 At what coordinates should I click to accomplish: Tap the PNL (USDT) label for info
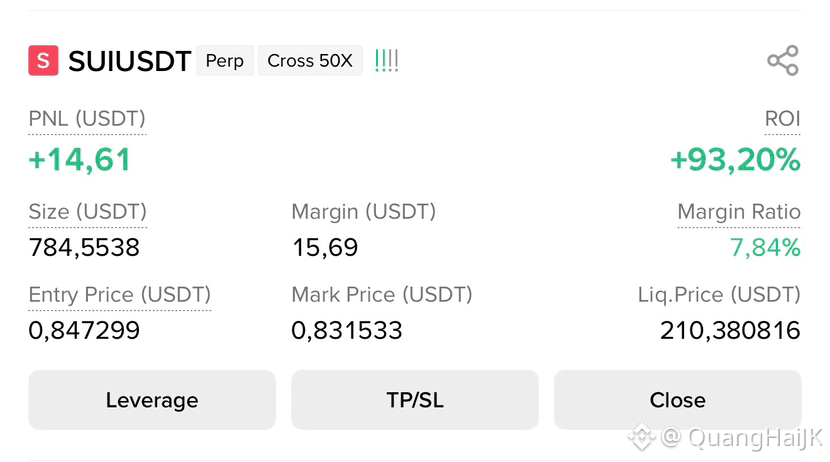[x=87, y=119]
